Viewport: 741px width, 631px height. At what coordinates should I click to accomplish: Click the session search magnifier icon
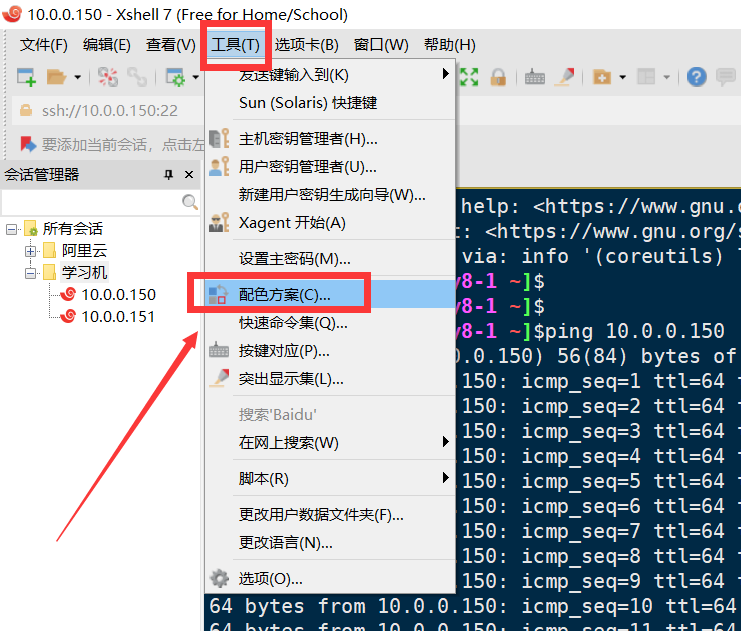pos(190,202)
